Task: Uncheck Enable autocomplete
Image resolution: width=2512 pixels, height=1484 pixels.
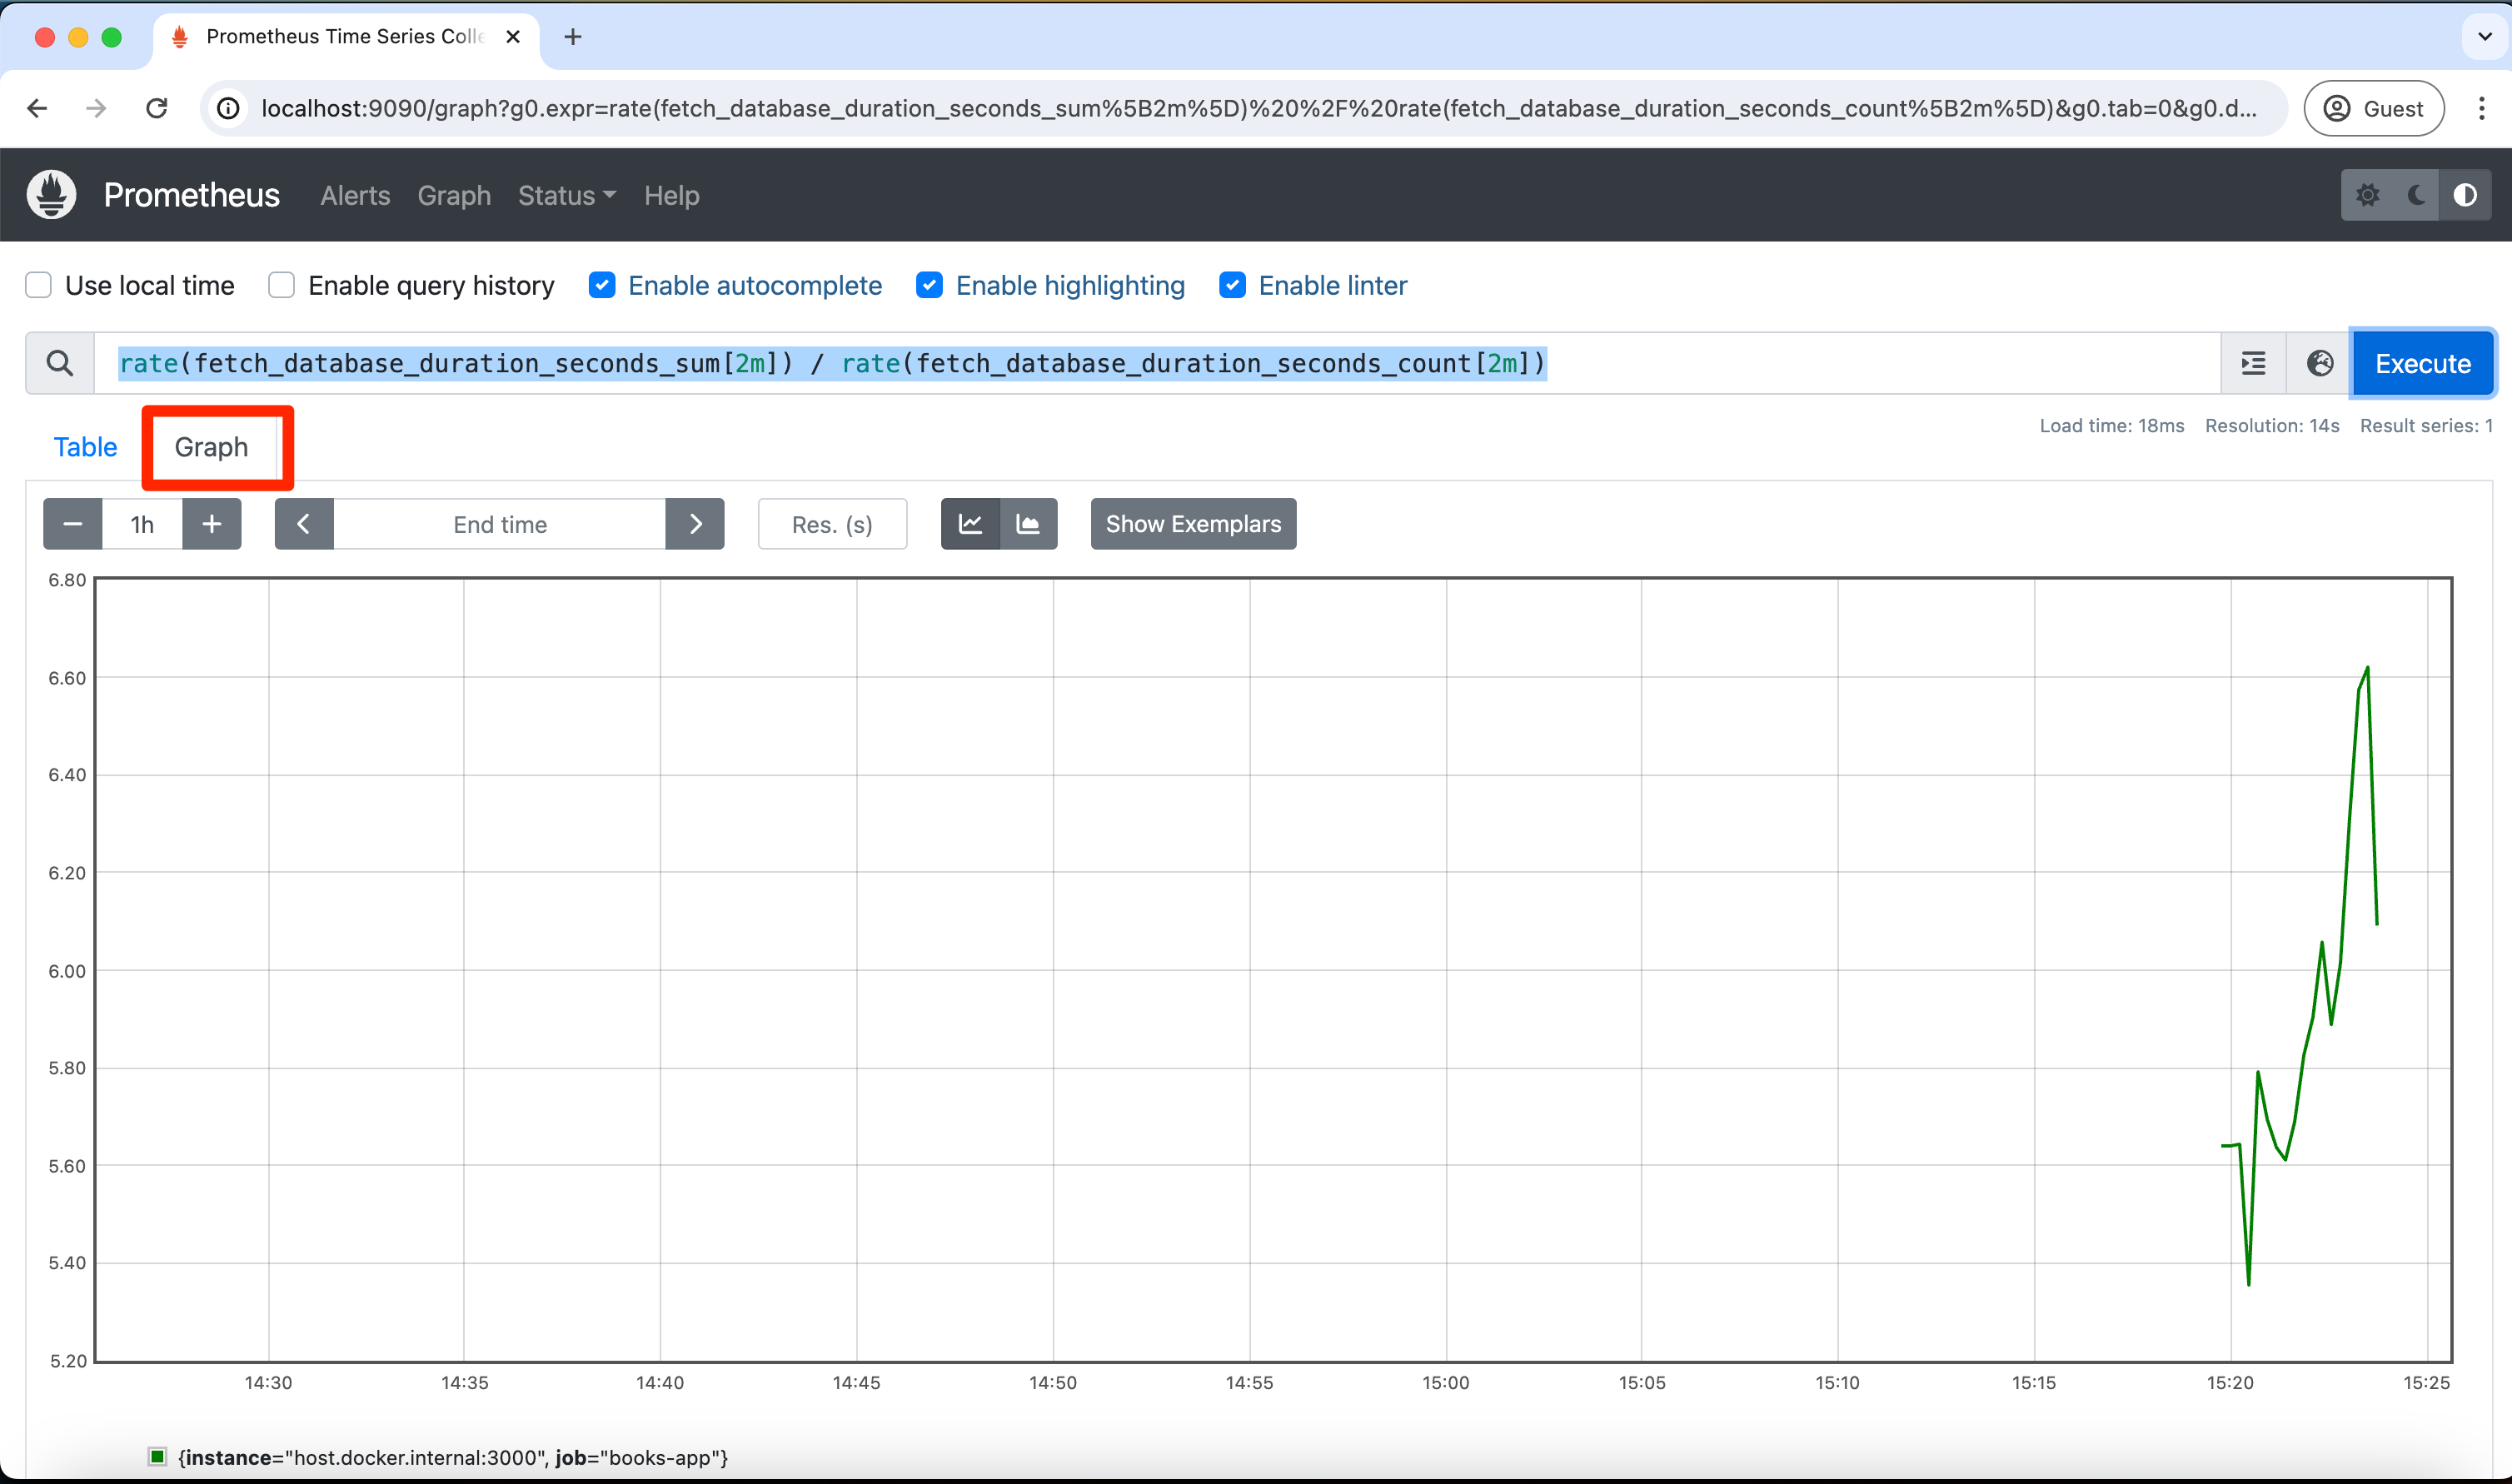Action: (x=602, y=285)
